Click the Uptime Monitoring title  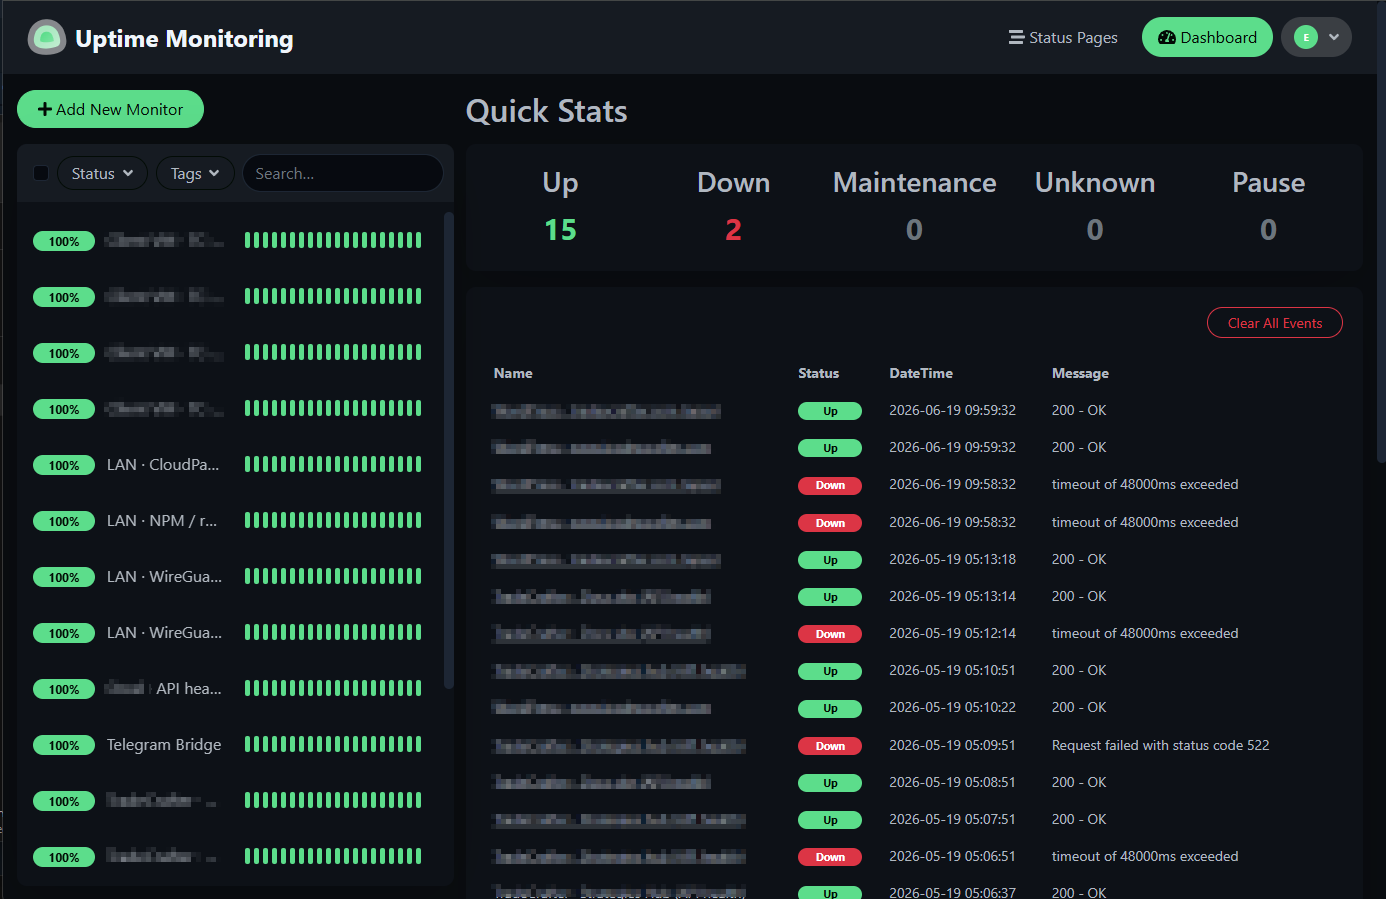184,38
